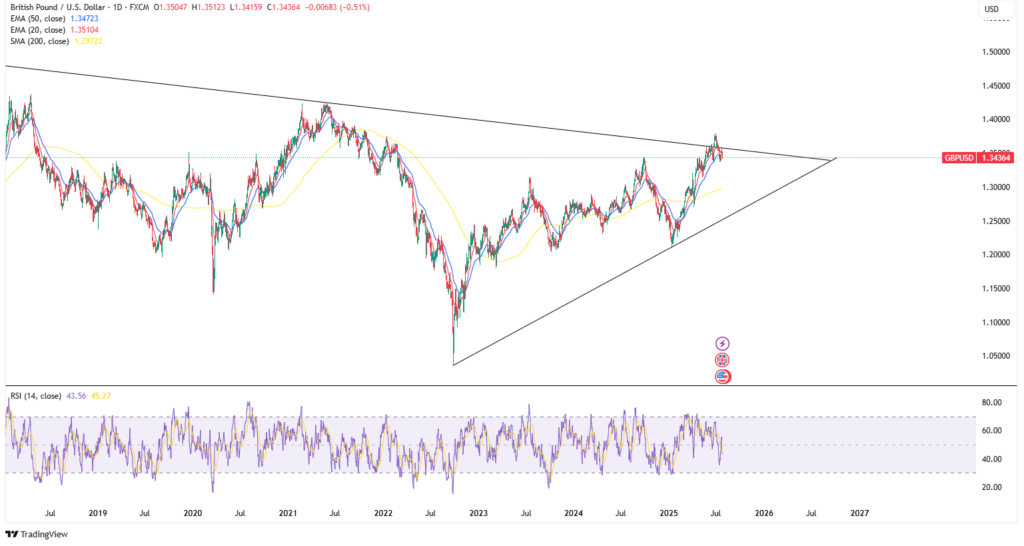This screenshot has width=1024, height=546.
Task: Click the UK flag economic event icon
Action: 722,360
